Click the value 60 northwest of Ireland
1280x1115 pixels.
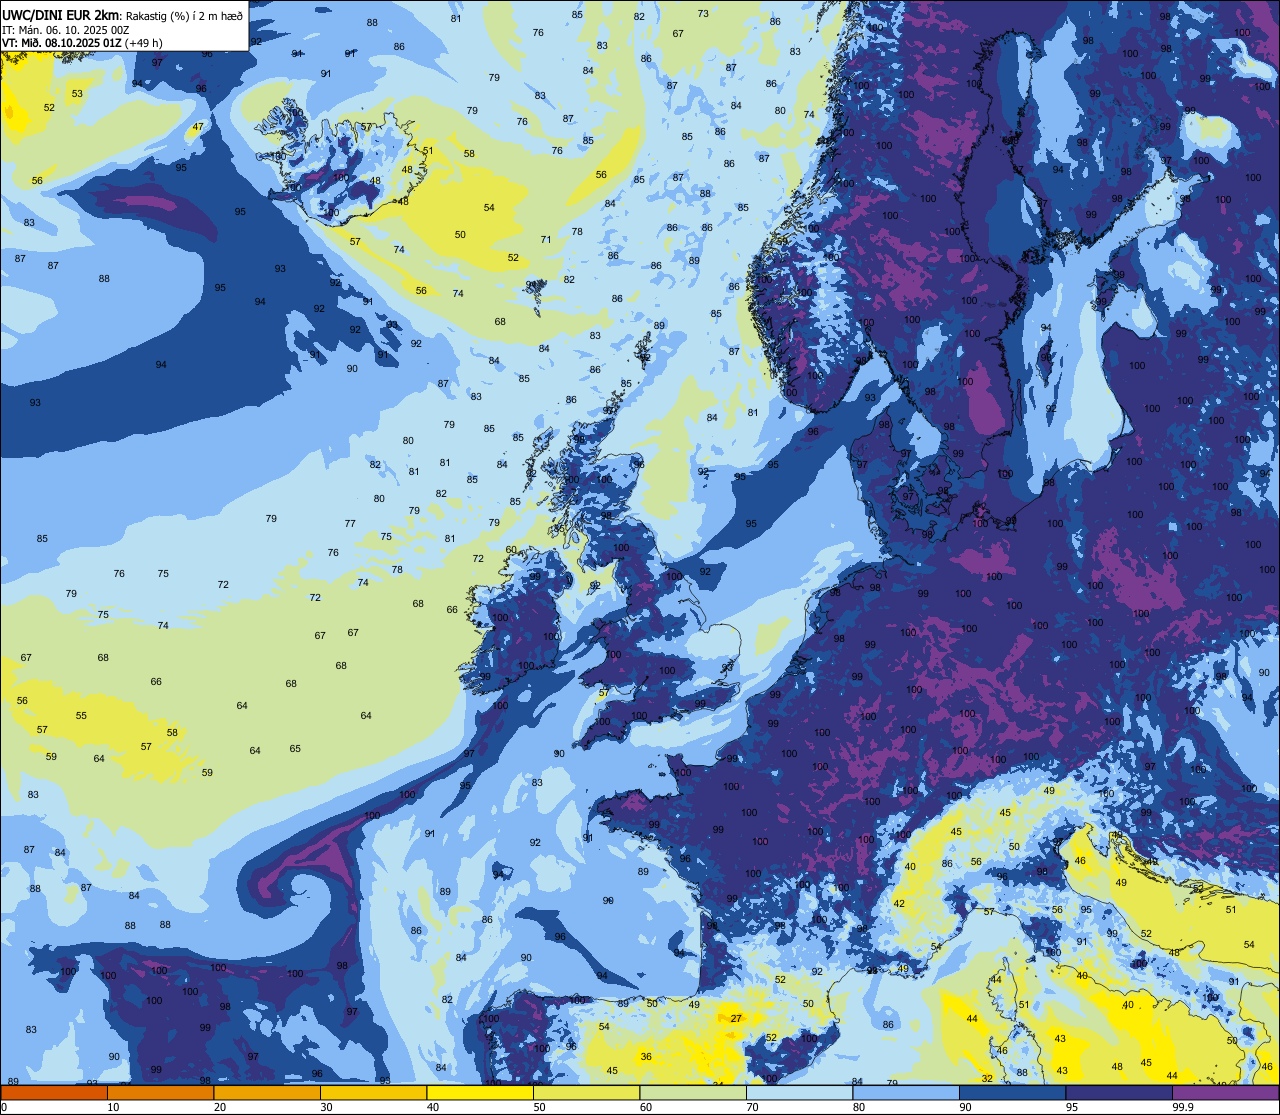click(x=511, y=549)
